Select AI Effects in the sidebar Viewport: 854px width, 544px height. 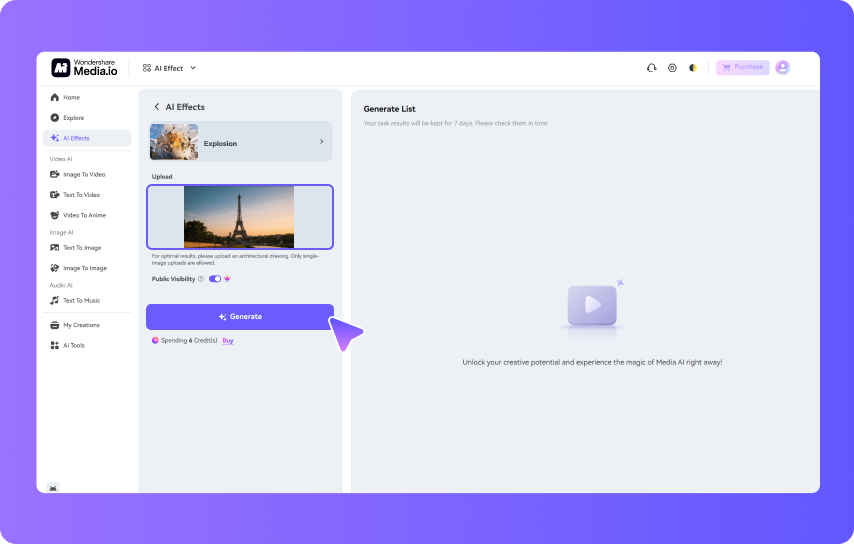point(87,138)
